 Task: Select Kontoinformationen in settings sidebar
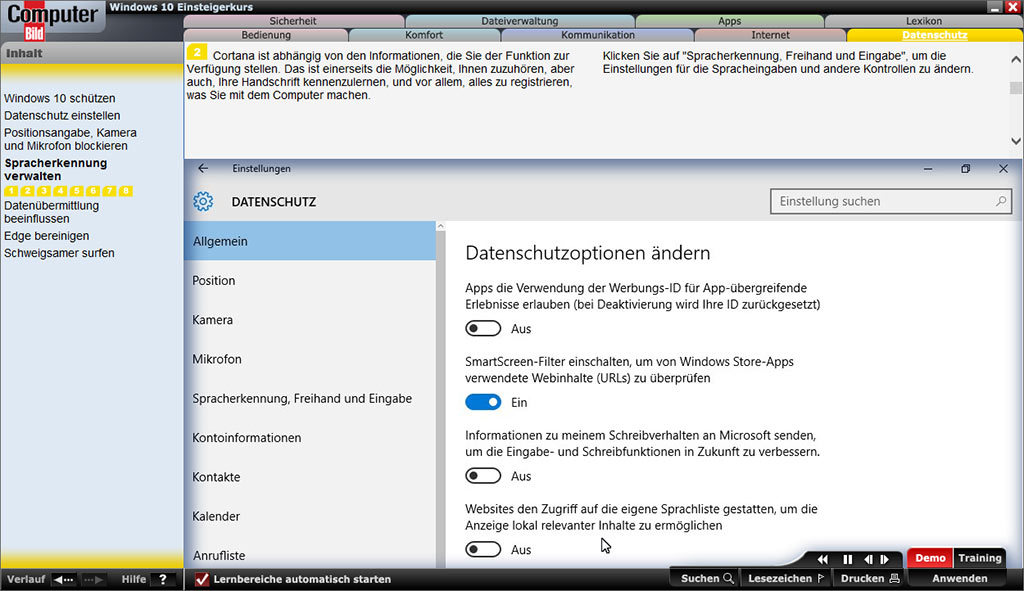pyautogui.click(x=310, y=438)
